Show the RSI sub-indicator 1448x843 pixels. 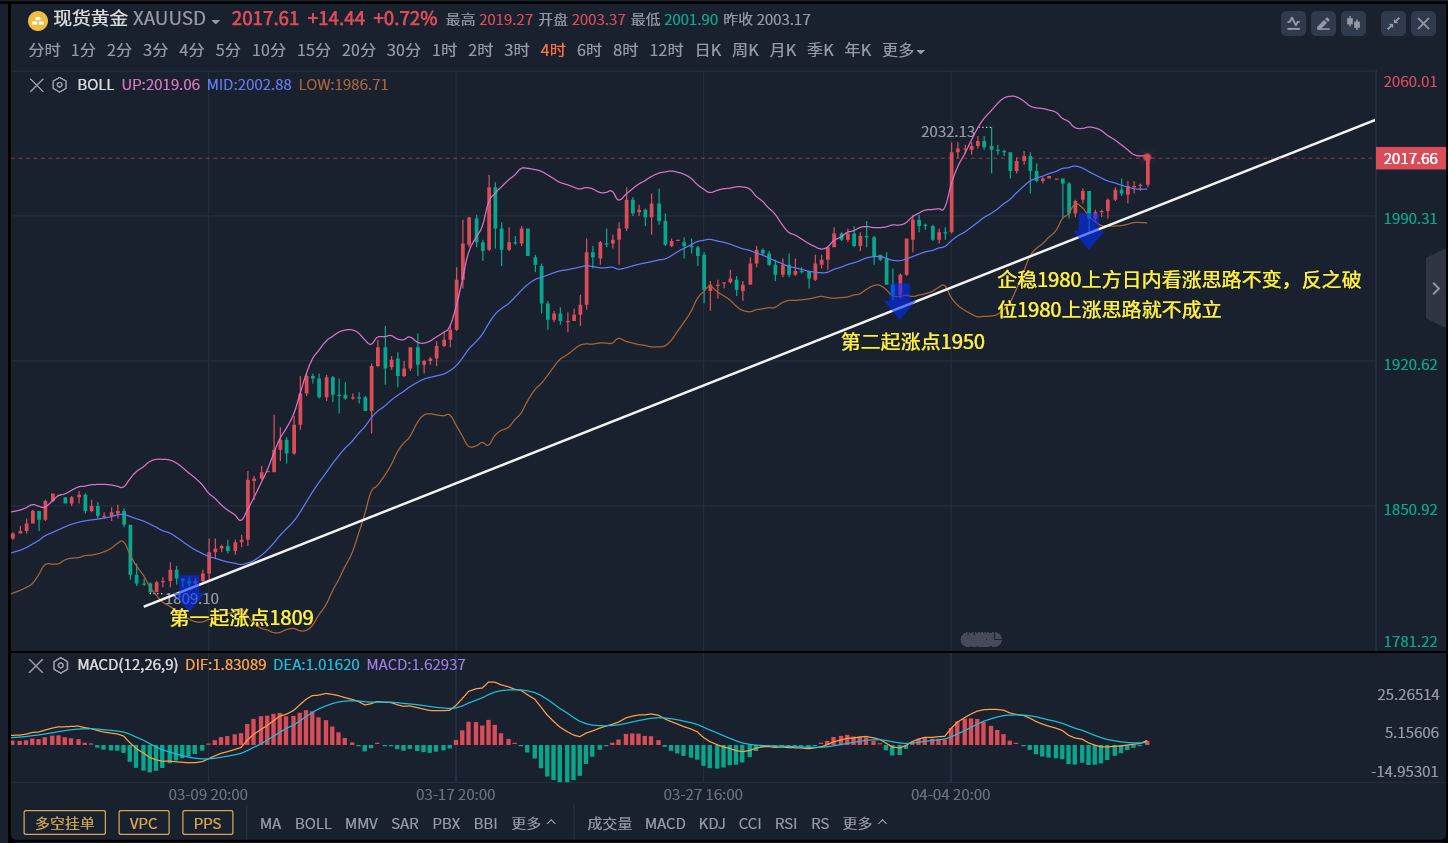[x=786, y=823]
